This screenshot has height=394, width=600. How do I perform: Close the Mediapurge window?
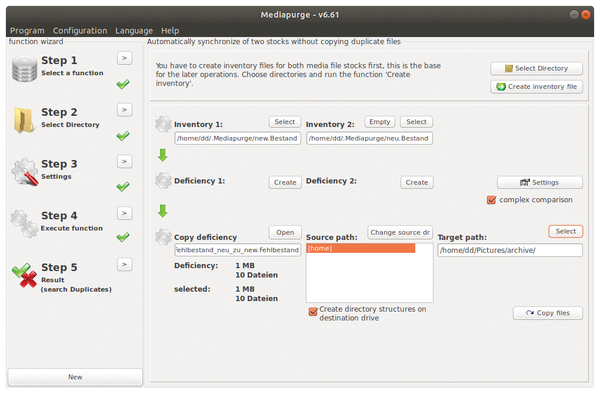coord(585,15)
